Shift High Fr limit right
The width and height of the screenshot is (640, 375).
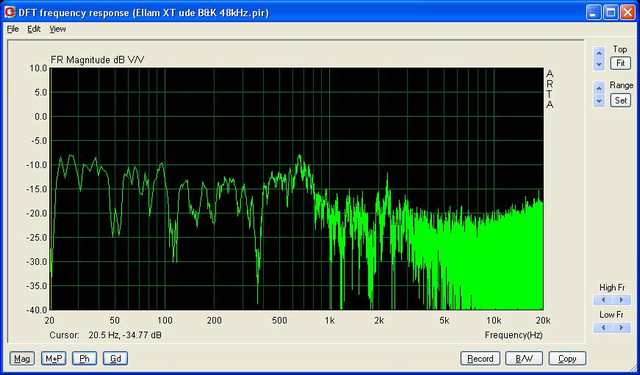622,300
